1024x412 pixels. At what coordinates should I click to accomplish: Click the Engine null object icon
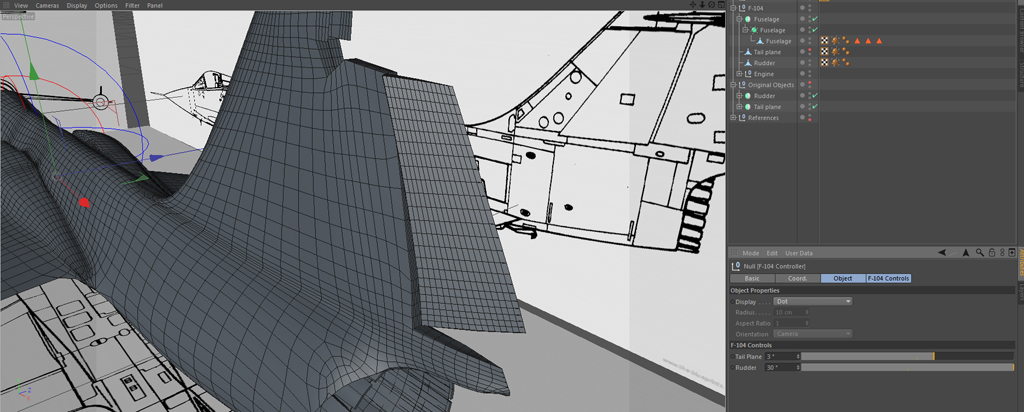(x=748, y=74)
